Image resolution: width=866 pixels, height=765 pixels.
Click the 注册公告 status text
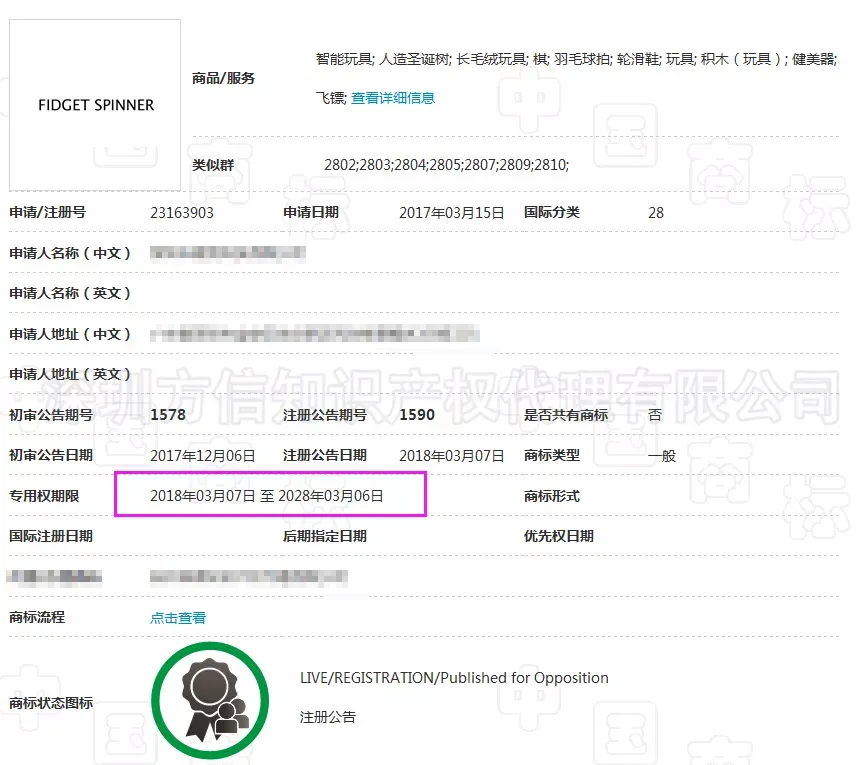(327, 717)
